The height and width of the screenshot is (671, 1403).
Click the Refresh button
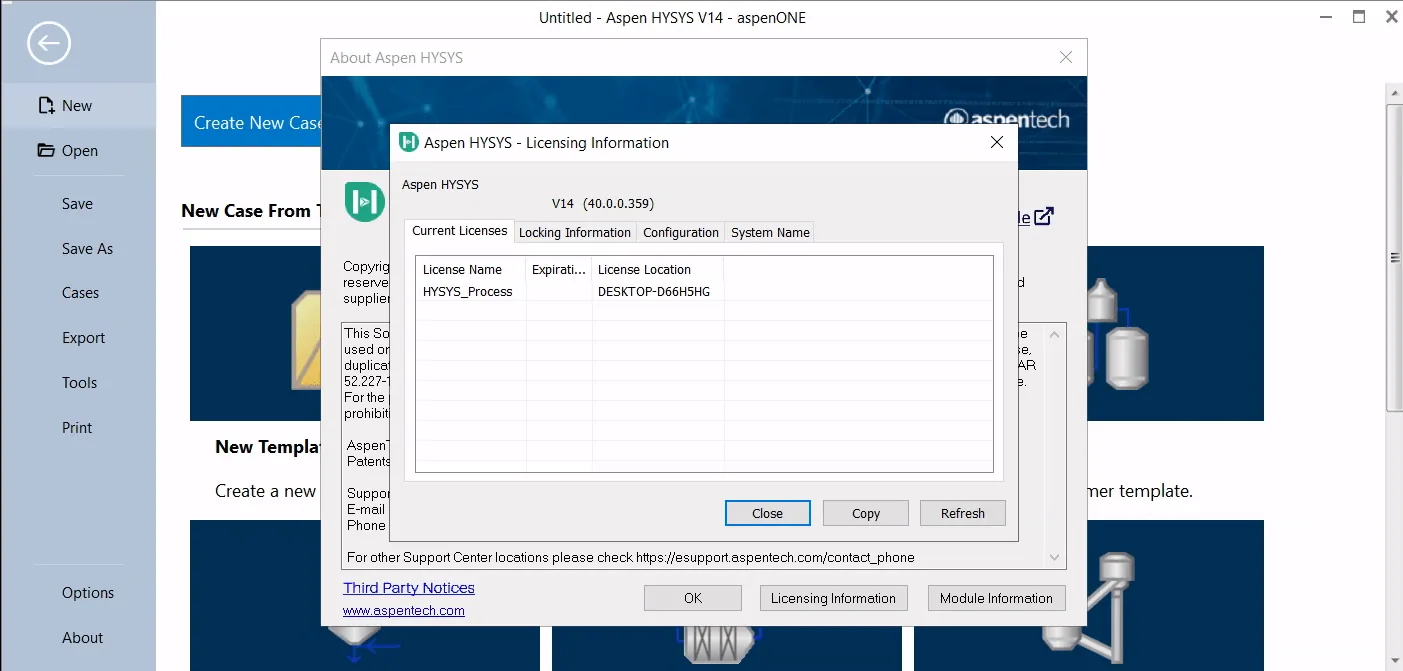click(x=963, y=513)
